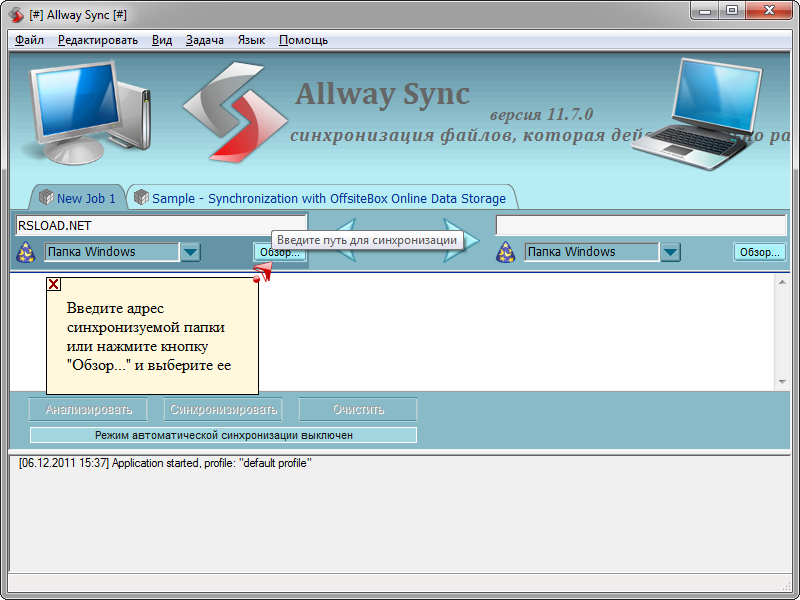Click the scroll down arrow of file list
The height and width of the screenshot is (600, 800).
coord(782,382)
